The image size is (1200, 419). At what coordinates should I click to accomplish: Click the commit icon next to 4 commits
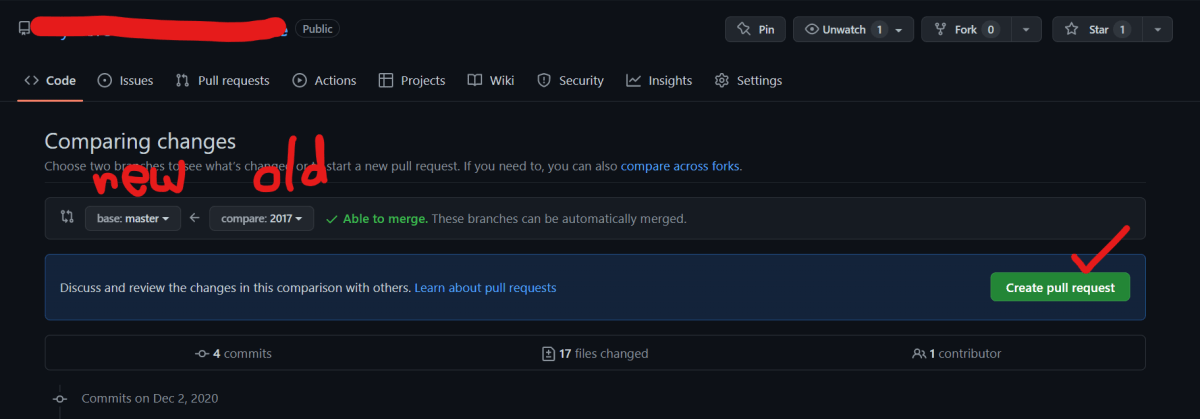coord(202,353)
